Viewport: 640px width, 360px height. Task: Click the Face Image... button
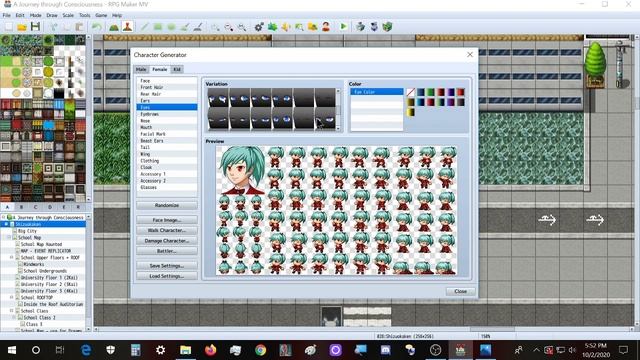pyautogui.click(x=167, y=220)
